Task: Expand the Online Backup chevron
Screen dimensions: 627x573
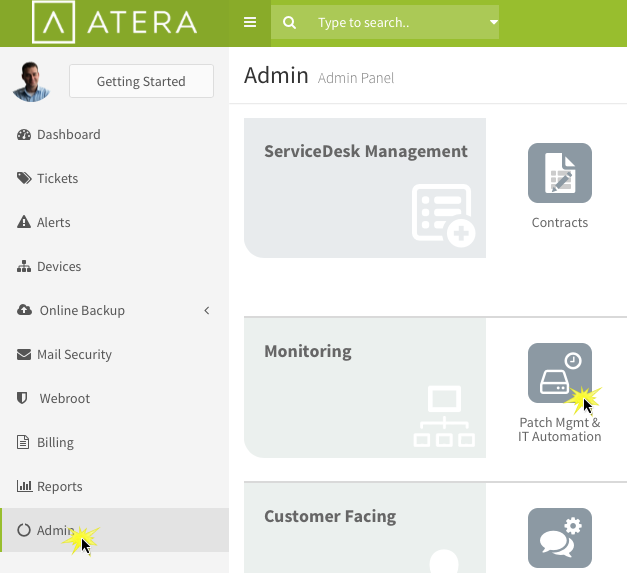Action: (207, 310)
